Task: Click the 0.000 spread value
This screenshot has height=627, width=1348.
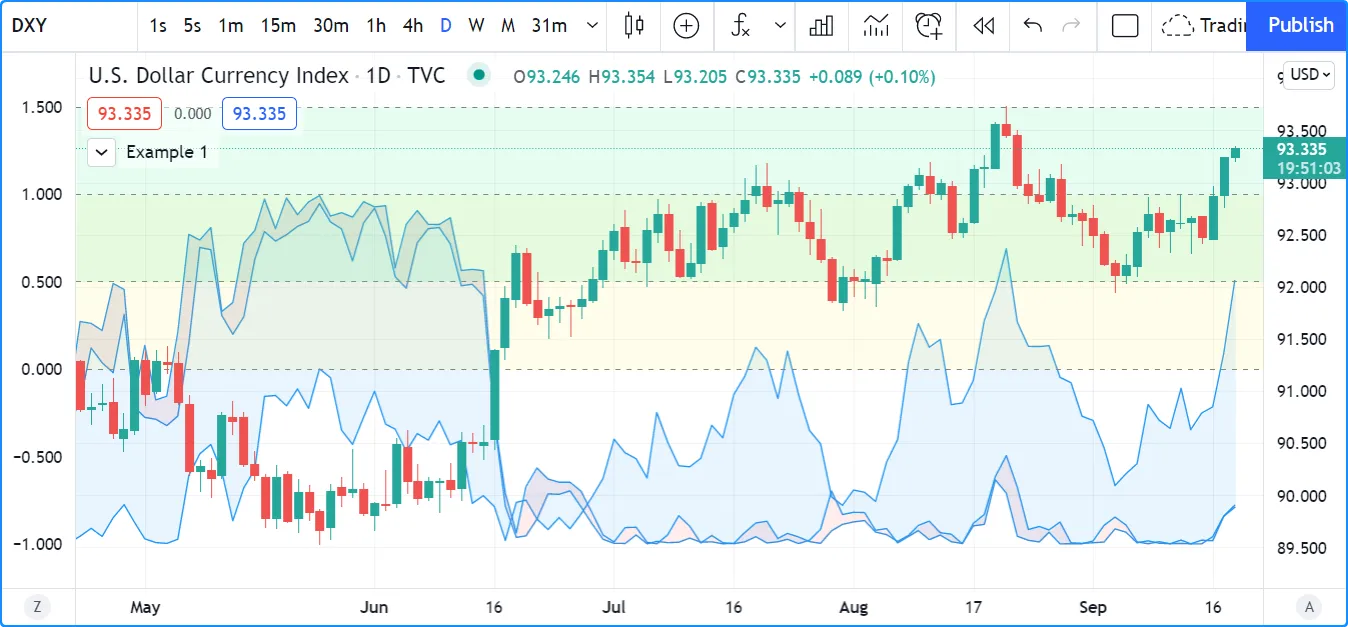Action: (x=192, y=114)
